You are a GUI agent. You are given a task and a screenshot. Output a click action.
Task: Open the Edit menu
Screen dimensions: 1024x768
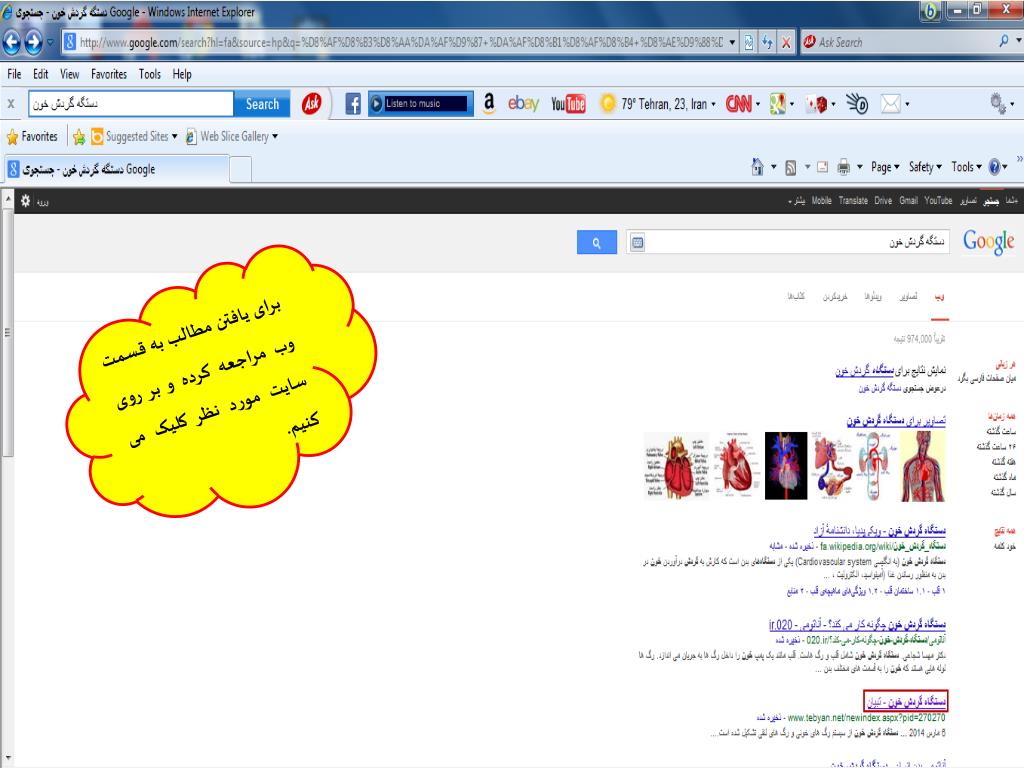click(40, 74)
